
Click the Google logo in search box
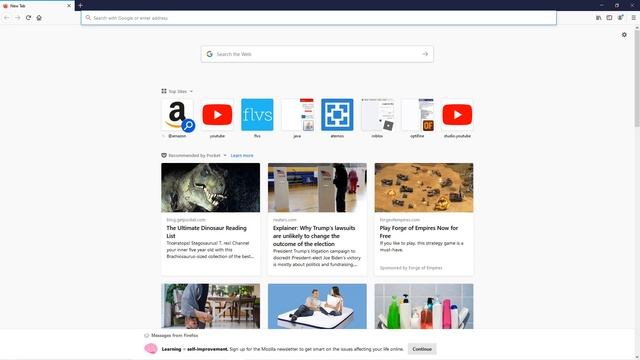pyautogui.click(x=209, y=54)
